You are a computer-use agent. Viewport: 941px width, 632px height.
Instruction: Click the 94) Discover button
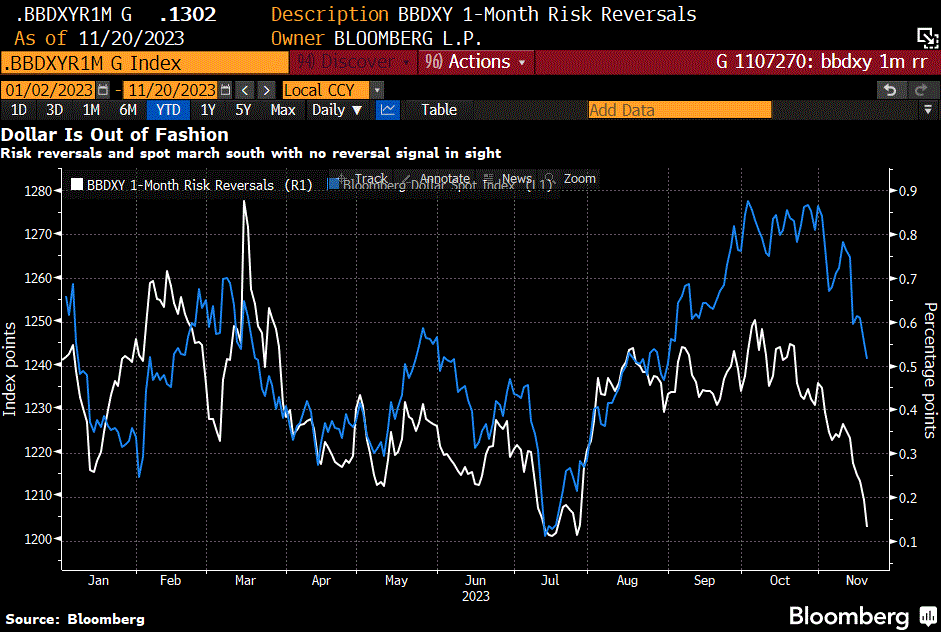[354, 62]
